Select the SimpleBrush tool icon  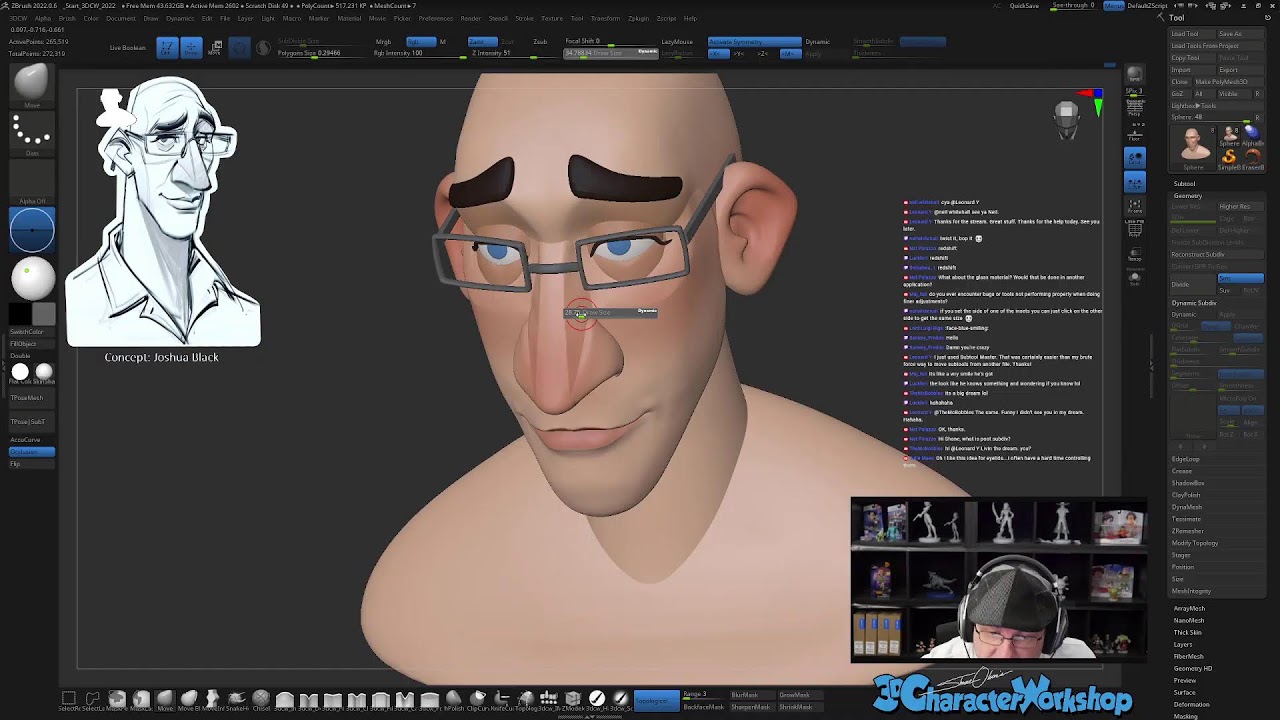(x=1229, y=158)
